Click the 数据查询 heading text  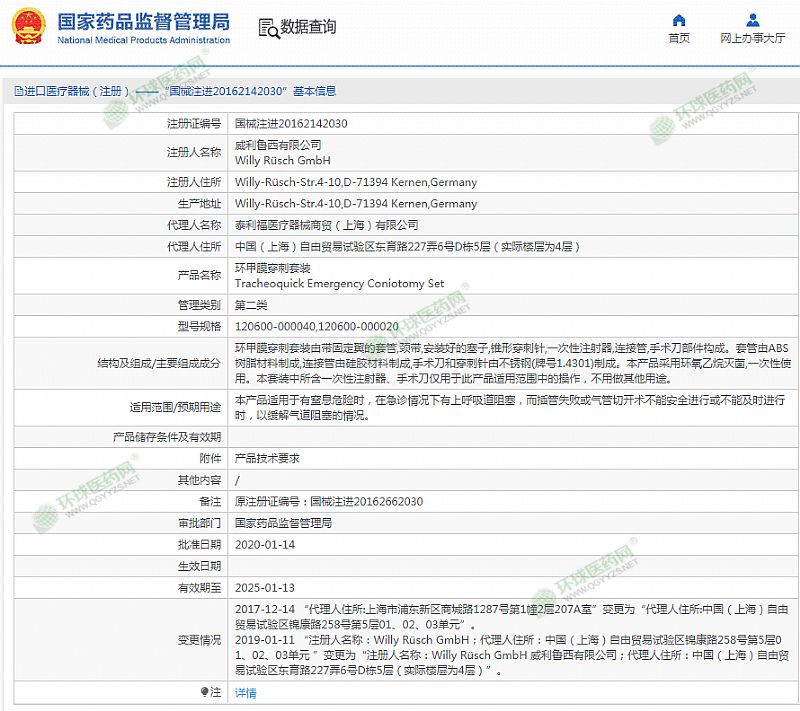(x=308, y=27)
